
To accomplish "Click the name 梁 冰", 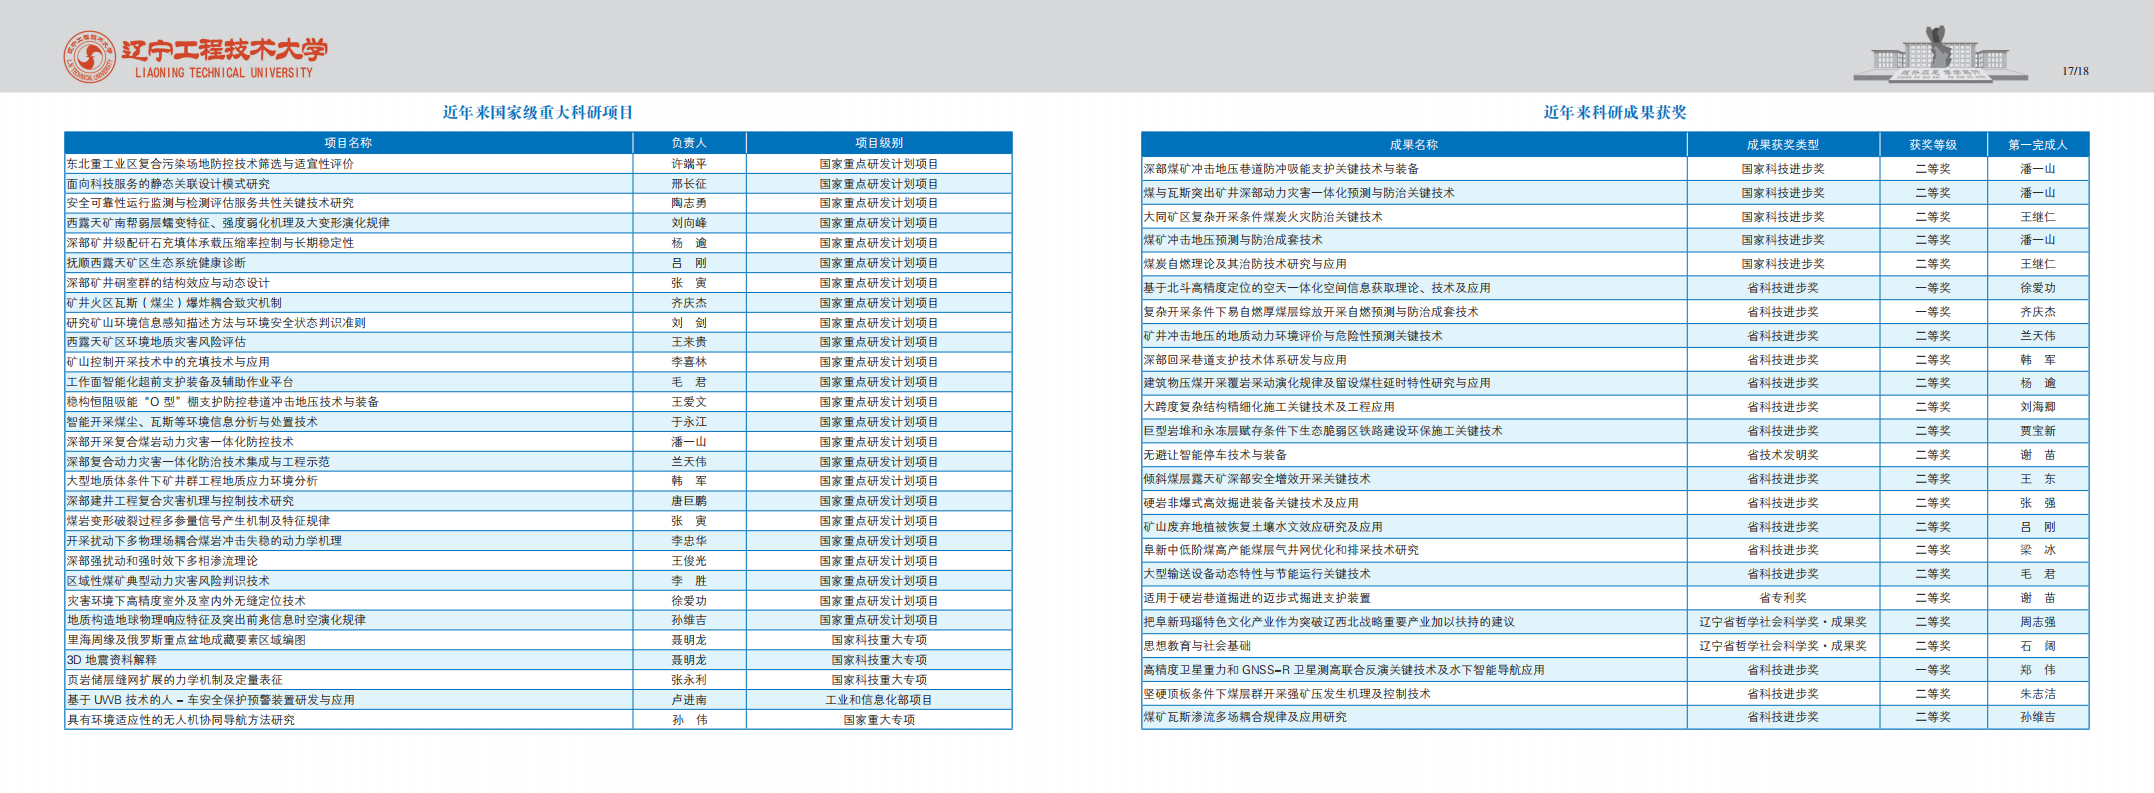I will tap(2038, 550).
